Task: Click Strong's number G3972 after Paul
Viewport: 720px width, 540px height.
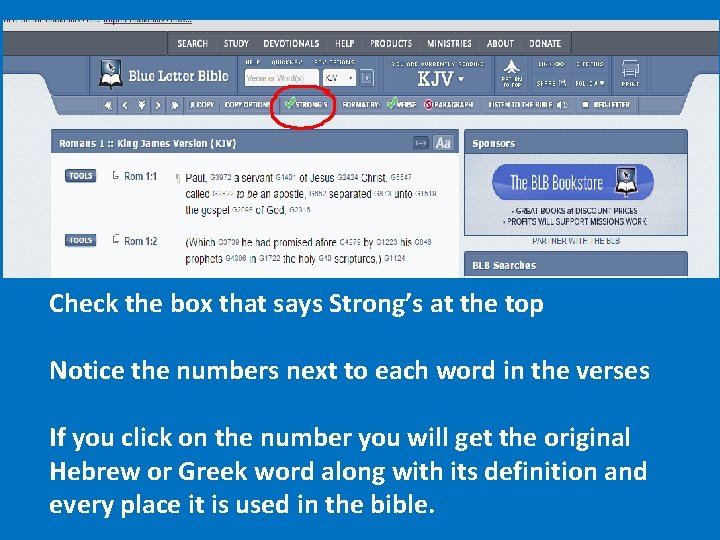Action: click(x=220, y=176)
